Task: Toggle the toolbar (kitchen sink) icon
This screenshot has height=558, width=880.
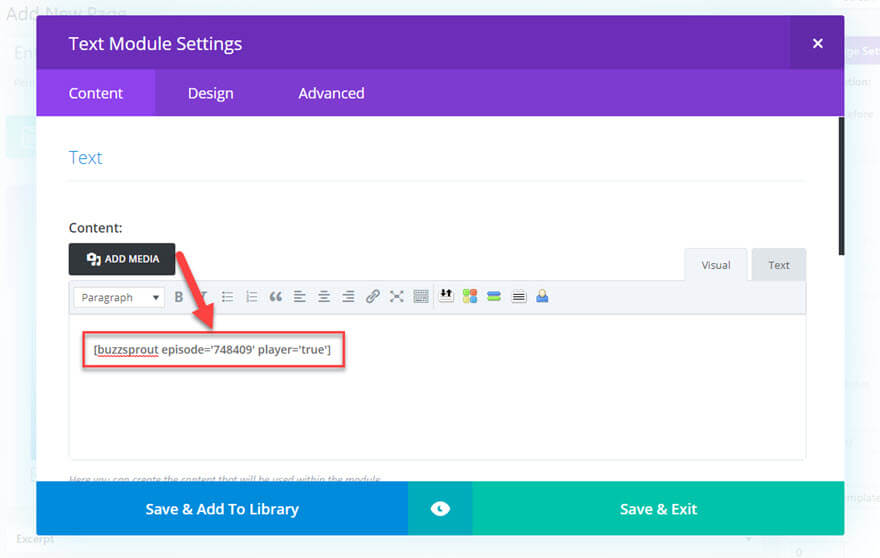Action: click(421, 297)
